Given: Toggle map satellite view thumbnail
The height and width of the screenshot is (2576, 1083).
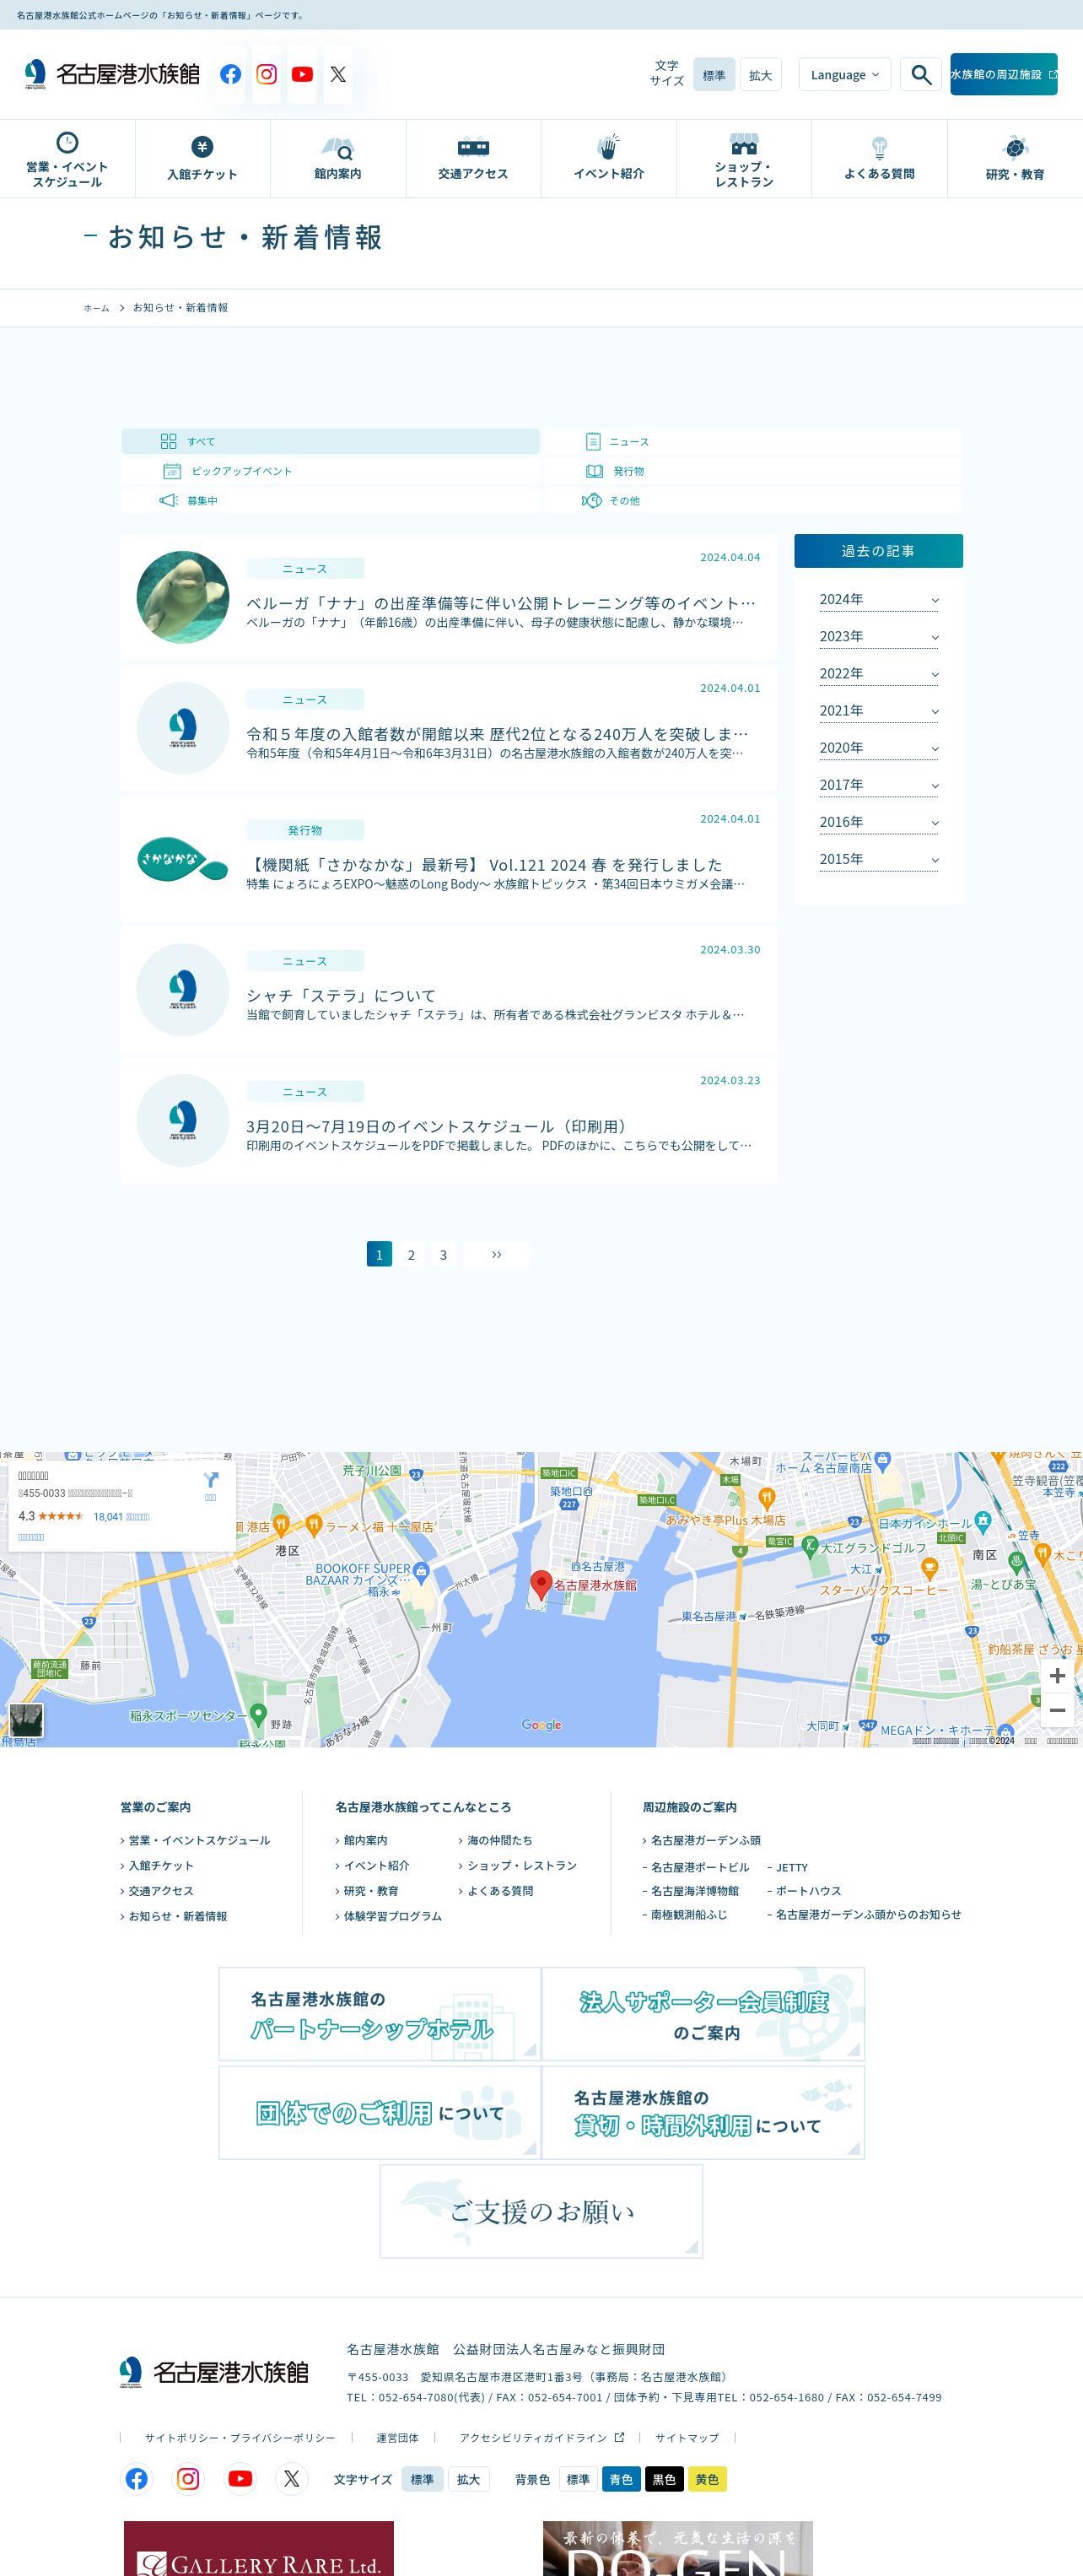Looking at the screenshot, I should [26, 1720].
